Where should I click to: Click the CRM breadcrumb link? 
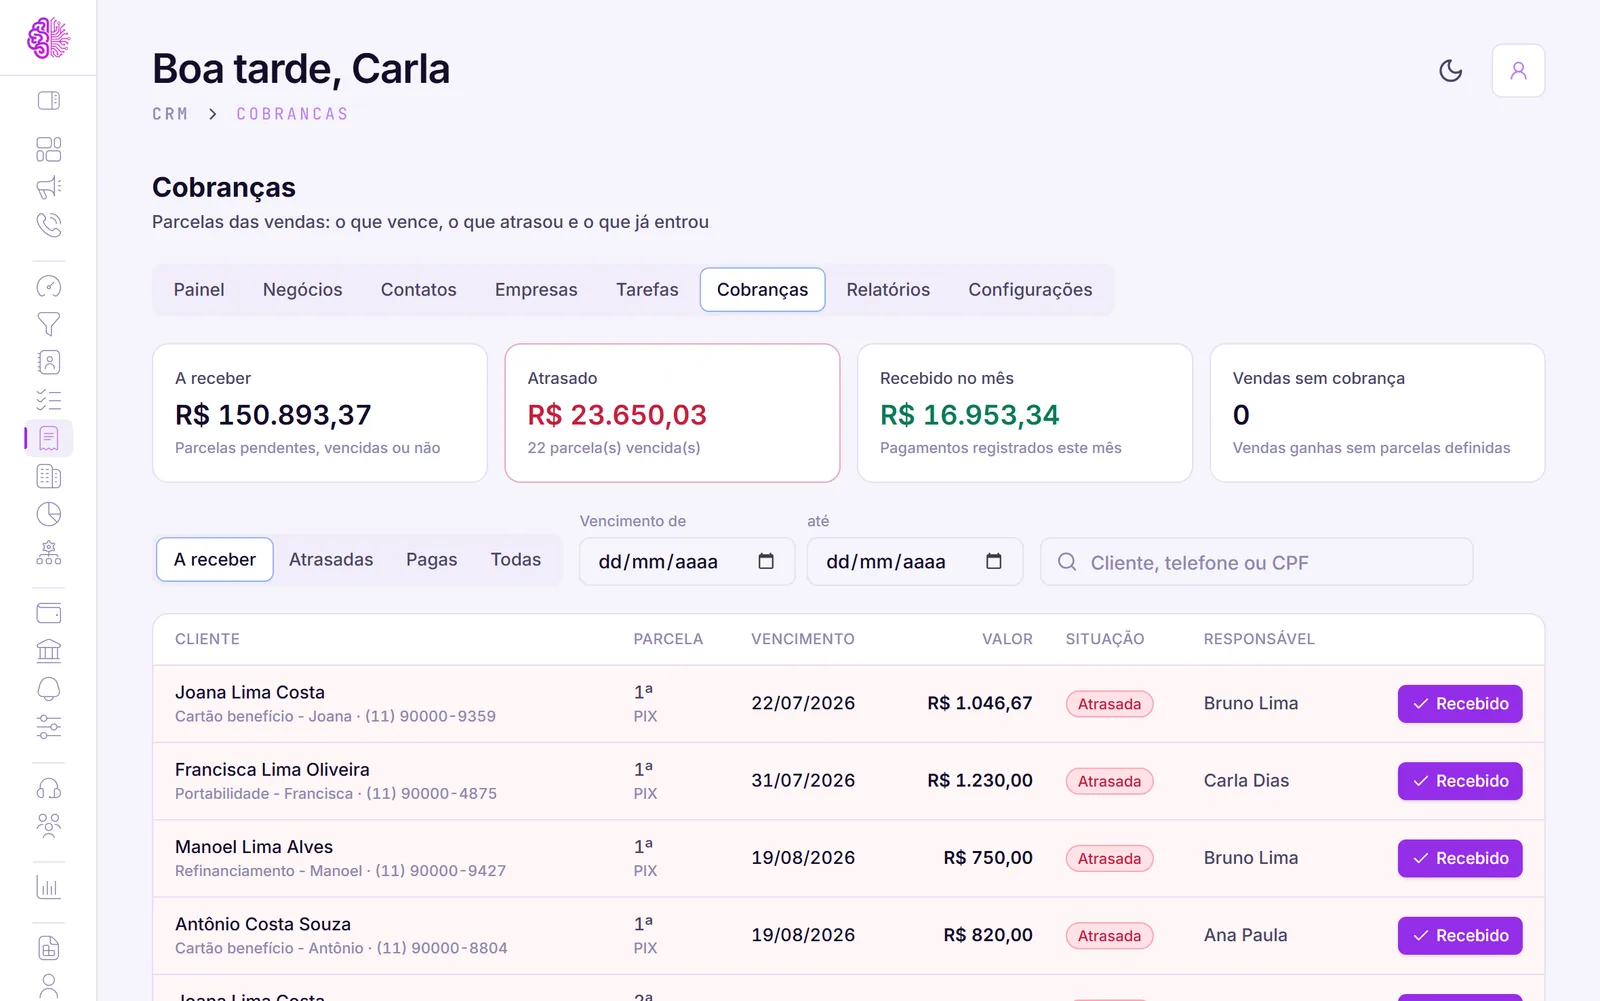point(170,114)
